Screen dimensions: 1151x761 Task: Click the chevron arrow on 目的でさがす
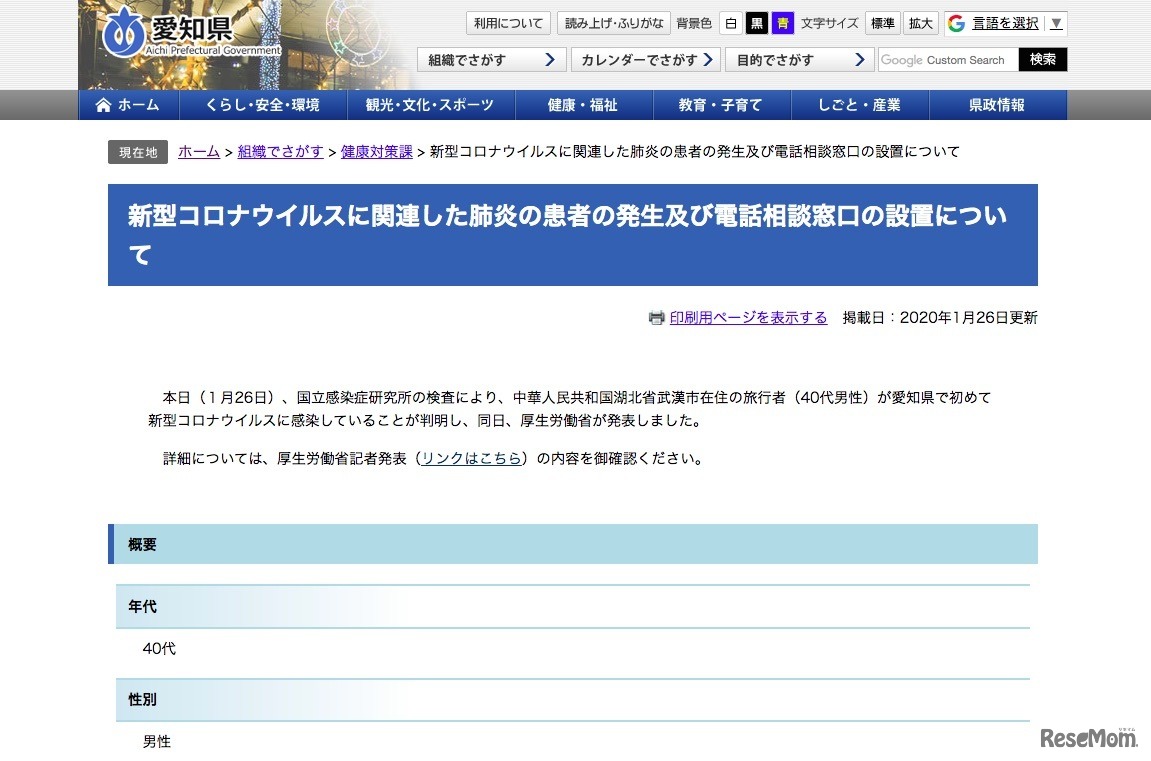[x=858, y=59]
